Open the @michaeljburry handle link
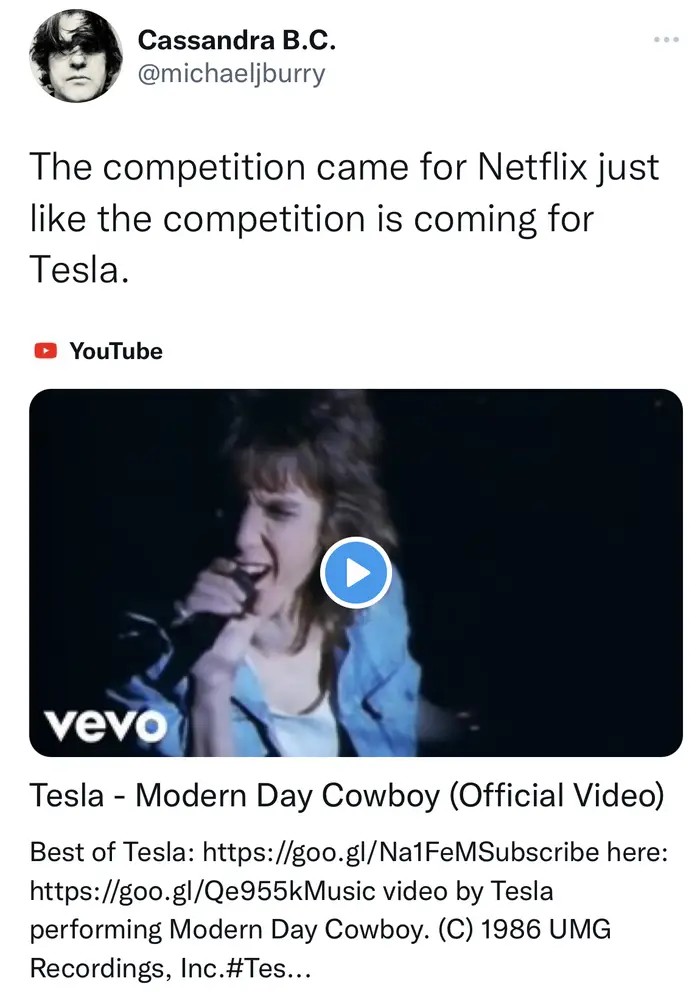This screenshot has width=700, height=995. click(231, 75)
